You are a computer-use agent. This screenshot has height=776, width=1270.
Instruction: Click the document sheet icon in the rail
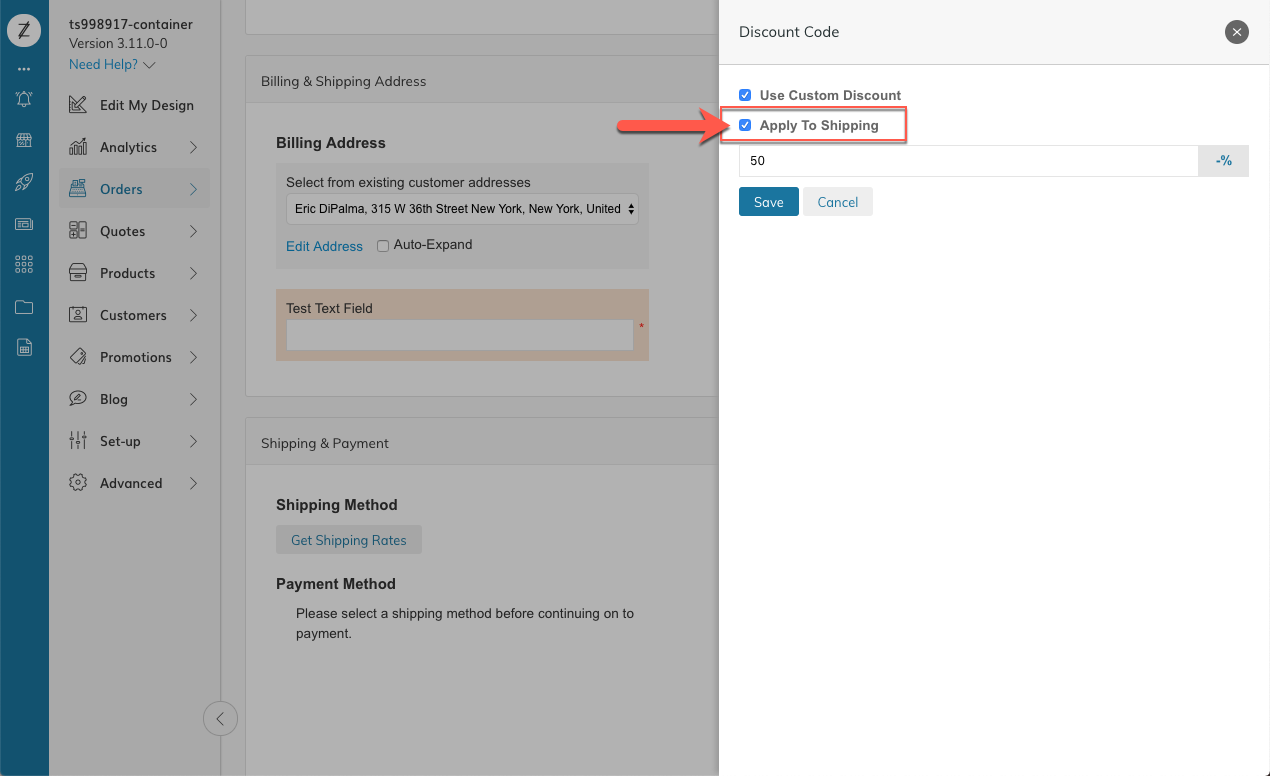click(x=24, y=348)
